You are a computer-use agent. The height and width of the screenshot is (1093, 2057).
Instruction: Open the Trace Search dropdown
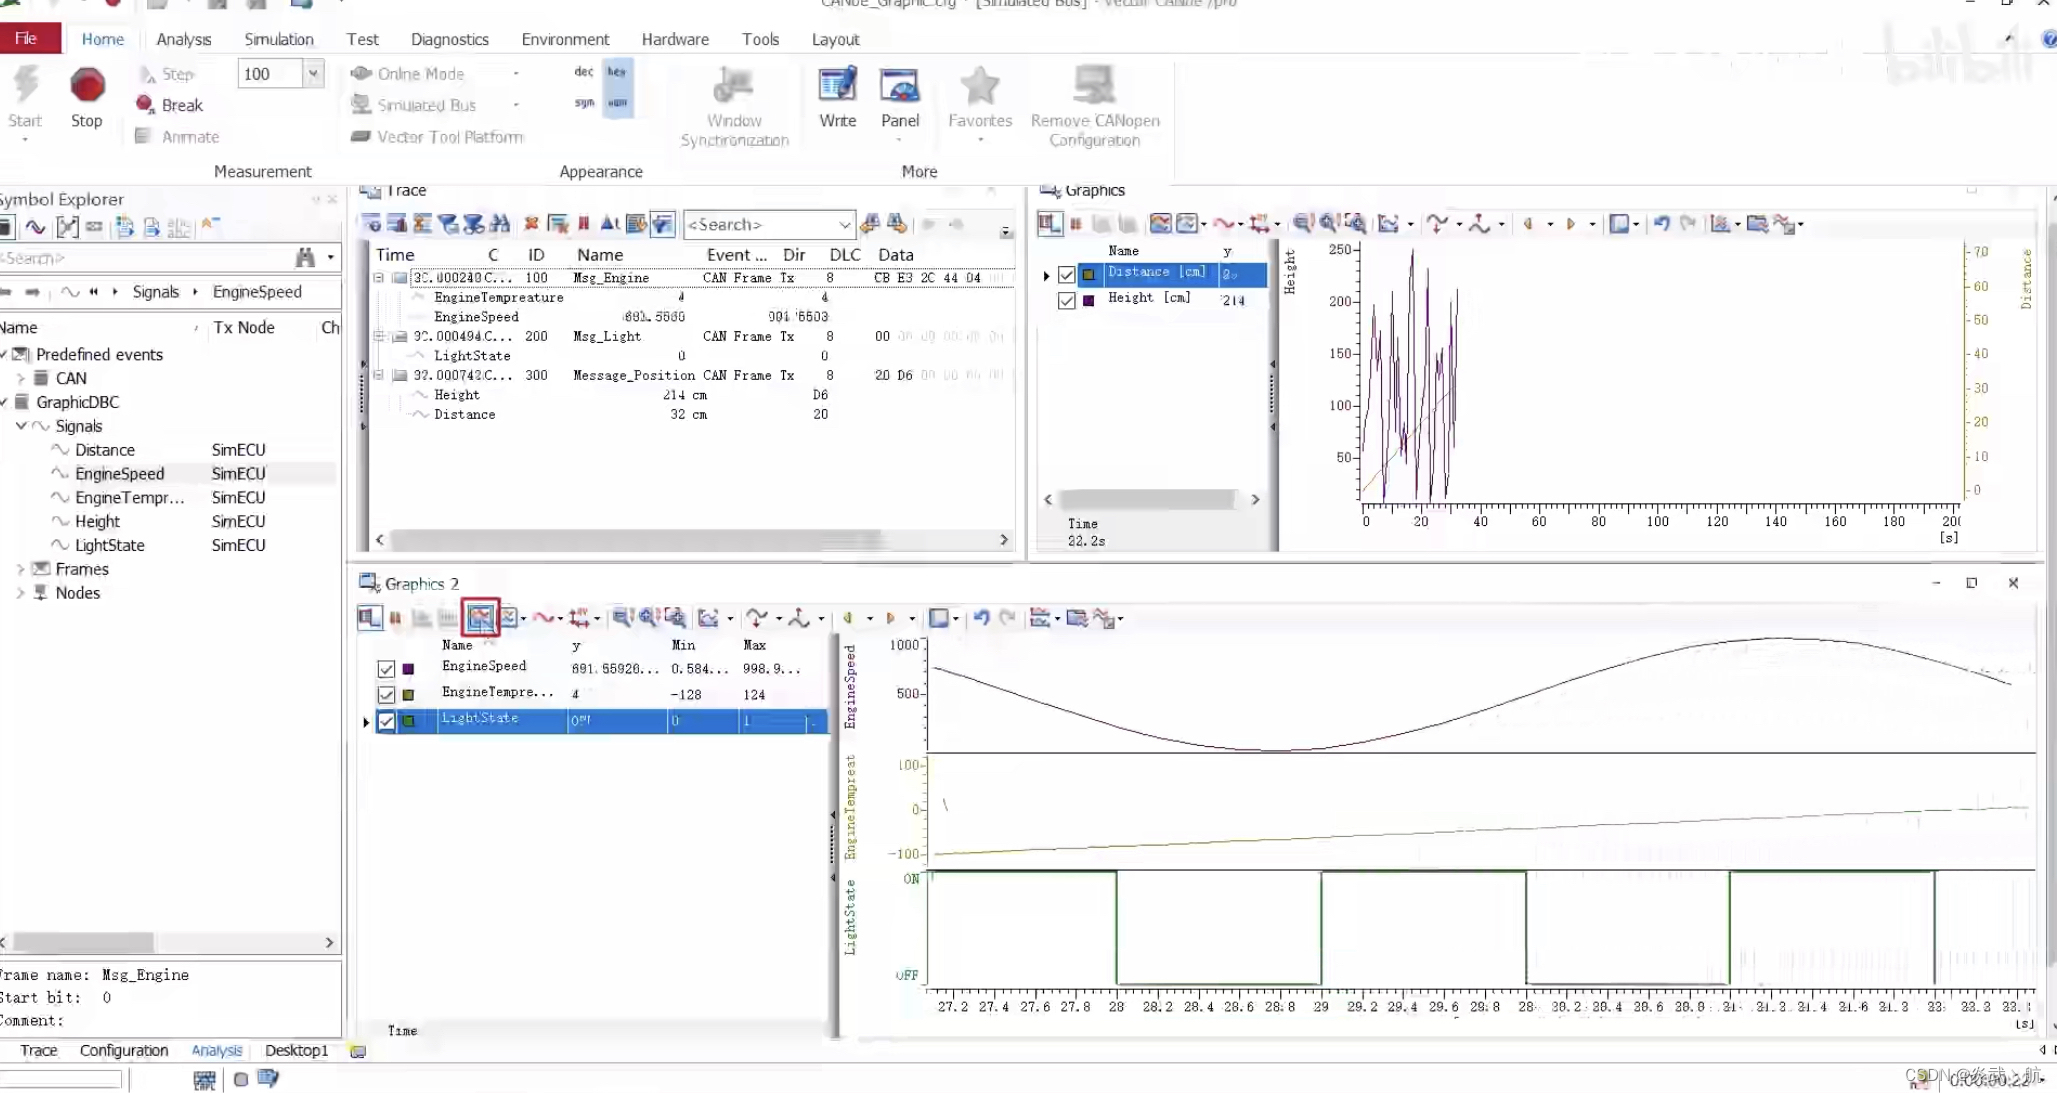[844, 225]
